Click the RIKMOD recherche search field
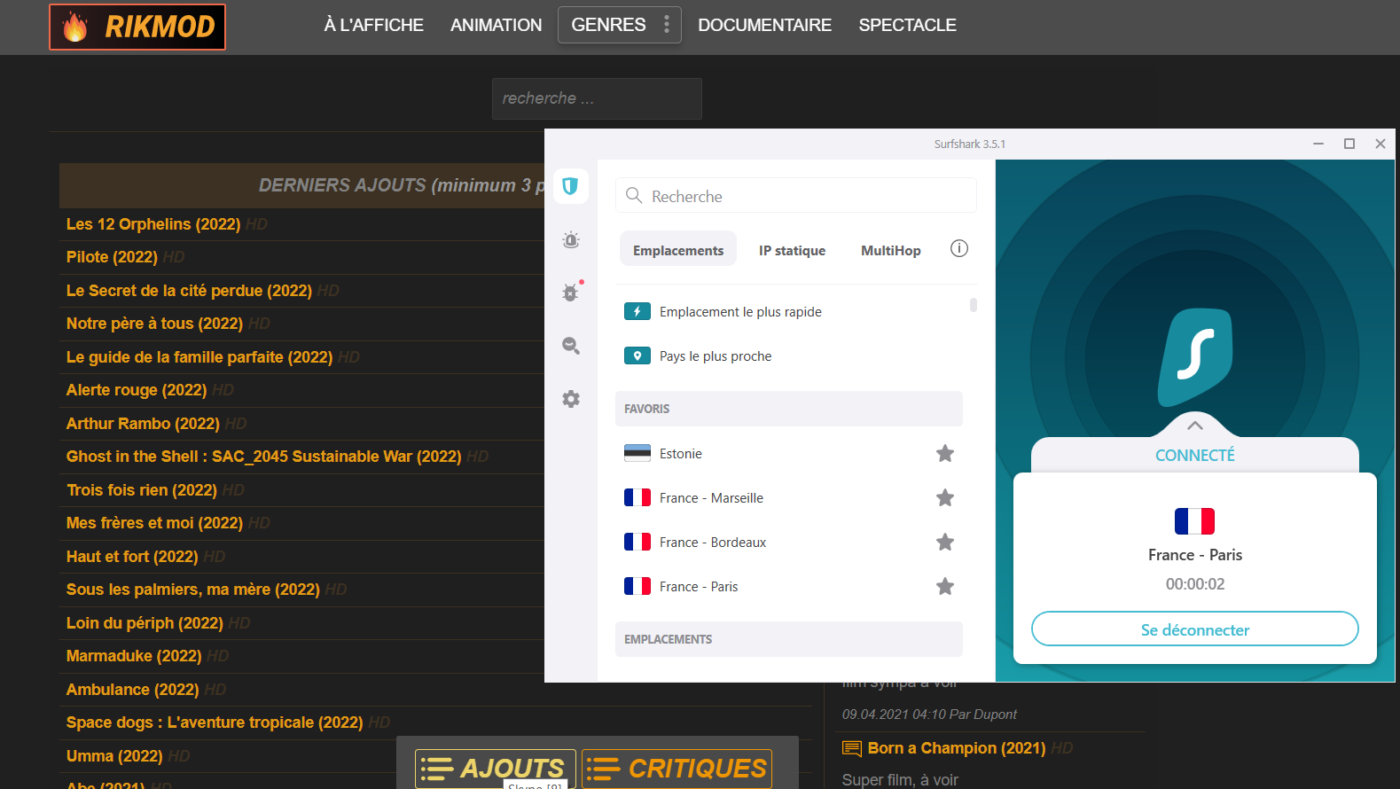 pos(597,98)
